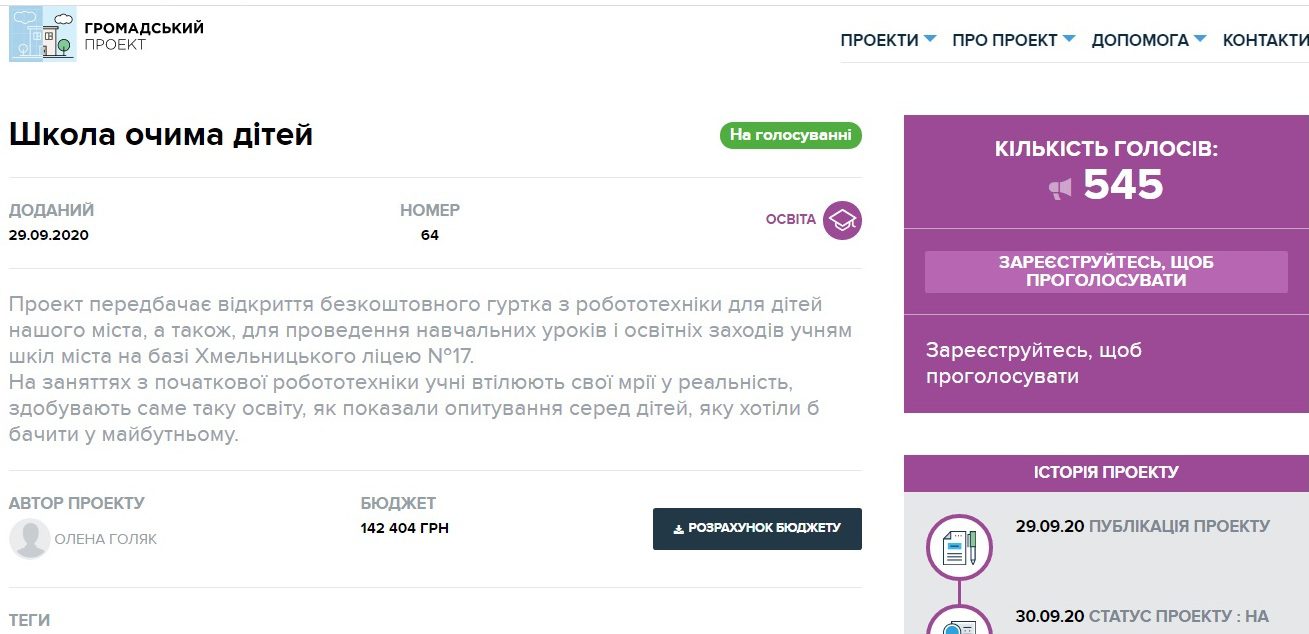
Task: Open the Проекти menu item
Action: [879, 40]
